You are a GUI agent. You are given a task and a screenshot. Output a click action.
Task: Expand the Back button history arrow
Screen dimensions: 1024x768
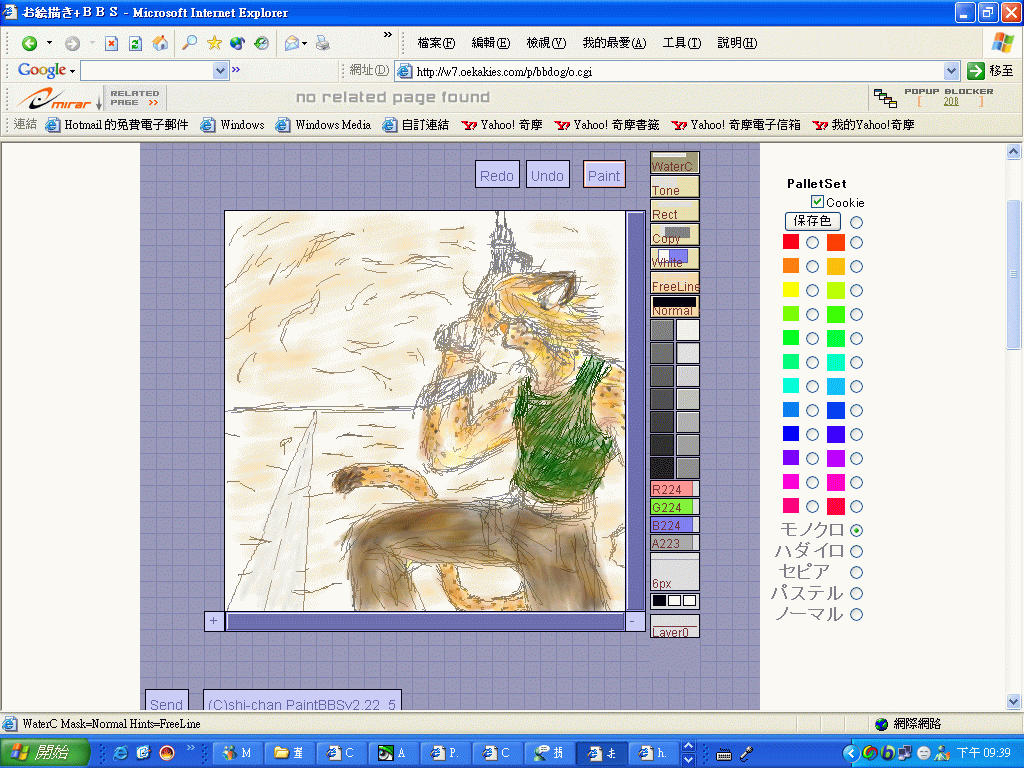[49, 44]
